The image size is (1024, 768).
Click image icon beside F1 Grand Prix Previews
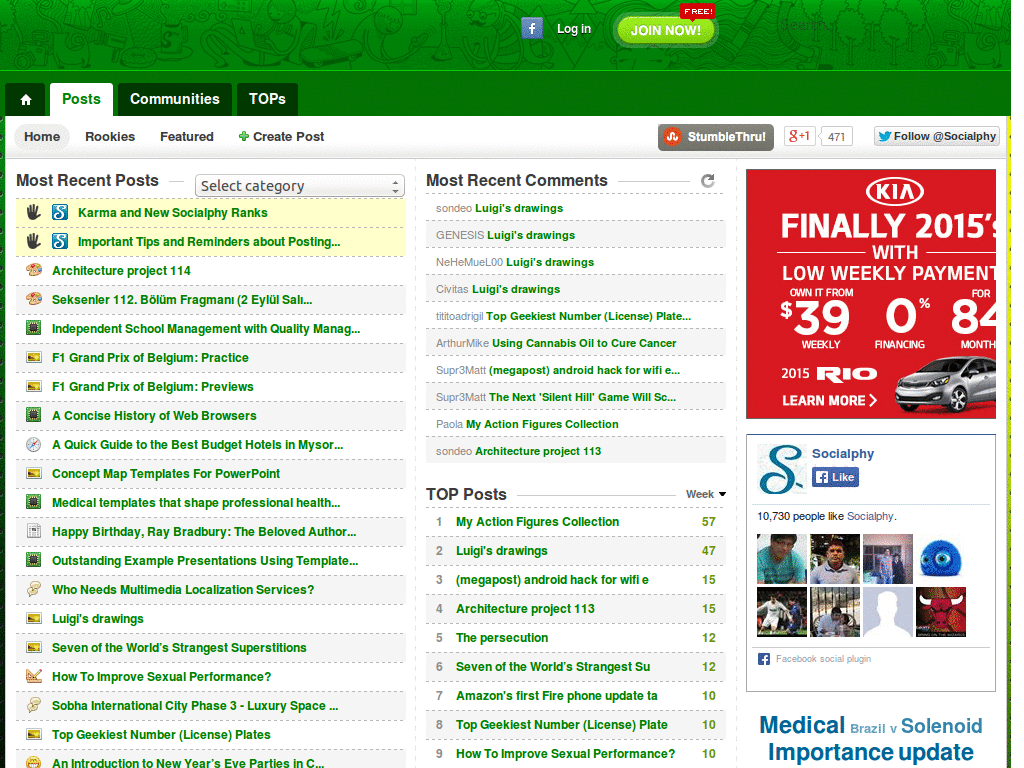tap(33, 386)
